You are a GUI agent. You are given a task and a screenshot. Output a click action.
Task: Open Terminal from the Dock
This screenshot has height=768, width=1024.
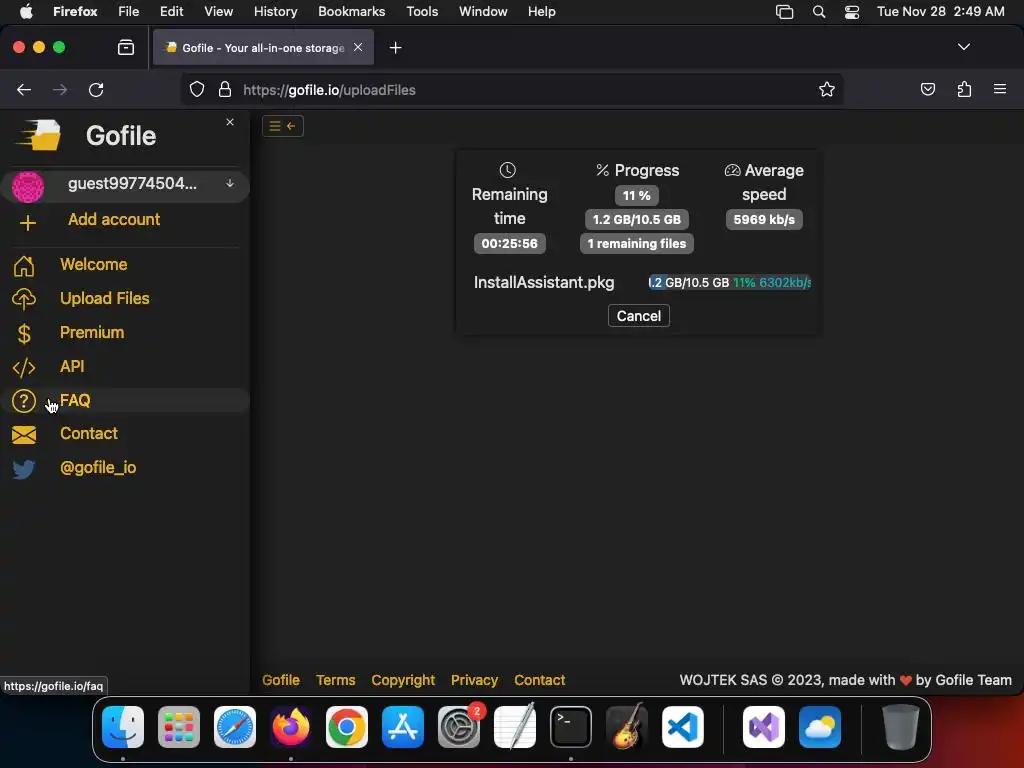pyautogui.click(x=571, y=727)
